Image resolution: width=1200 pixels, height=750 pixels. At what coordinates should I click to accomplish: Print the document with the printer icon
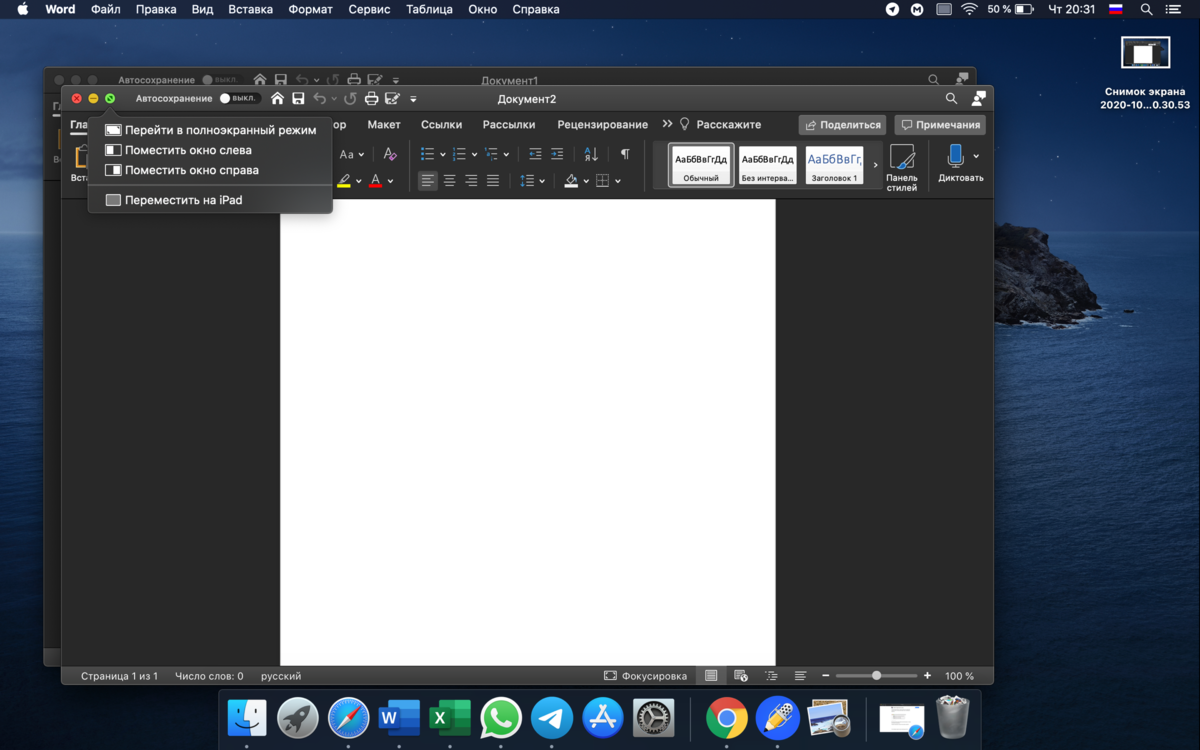point(371,99)
